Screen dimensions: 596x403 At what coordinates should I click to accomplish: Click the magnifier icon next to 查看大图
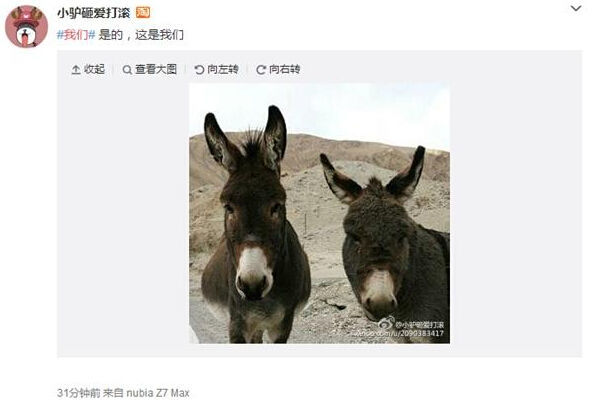127,70
